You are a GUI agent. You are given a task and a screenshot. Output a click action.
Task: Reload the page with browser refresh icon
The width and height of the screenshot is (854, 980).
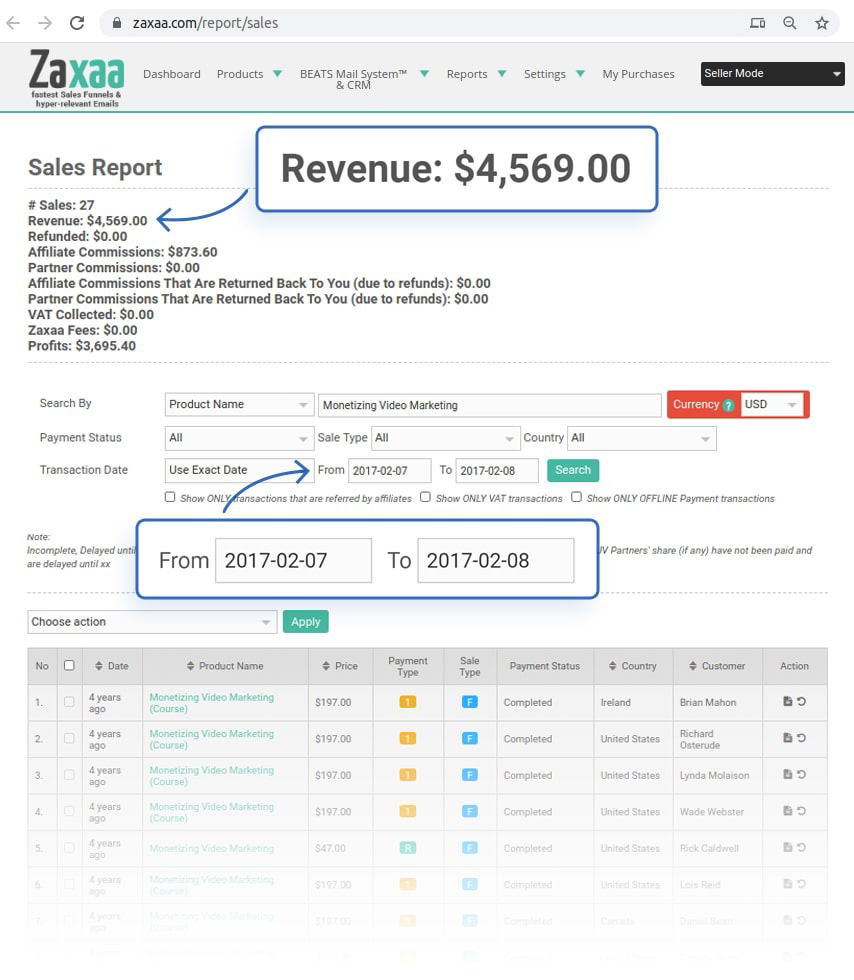77,23
